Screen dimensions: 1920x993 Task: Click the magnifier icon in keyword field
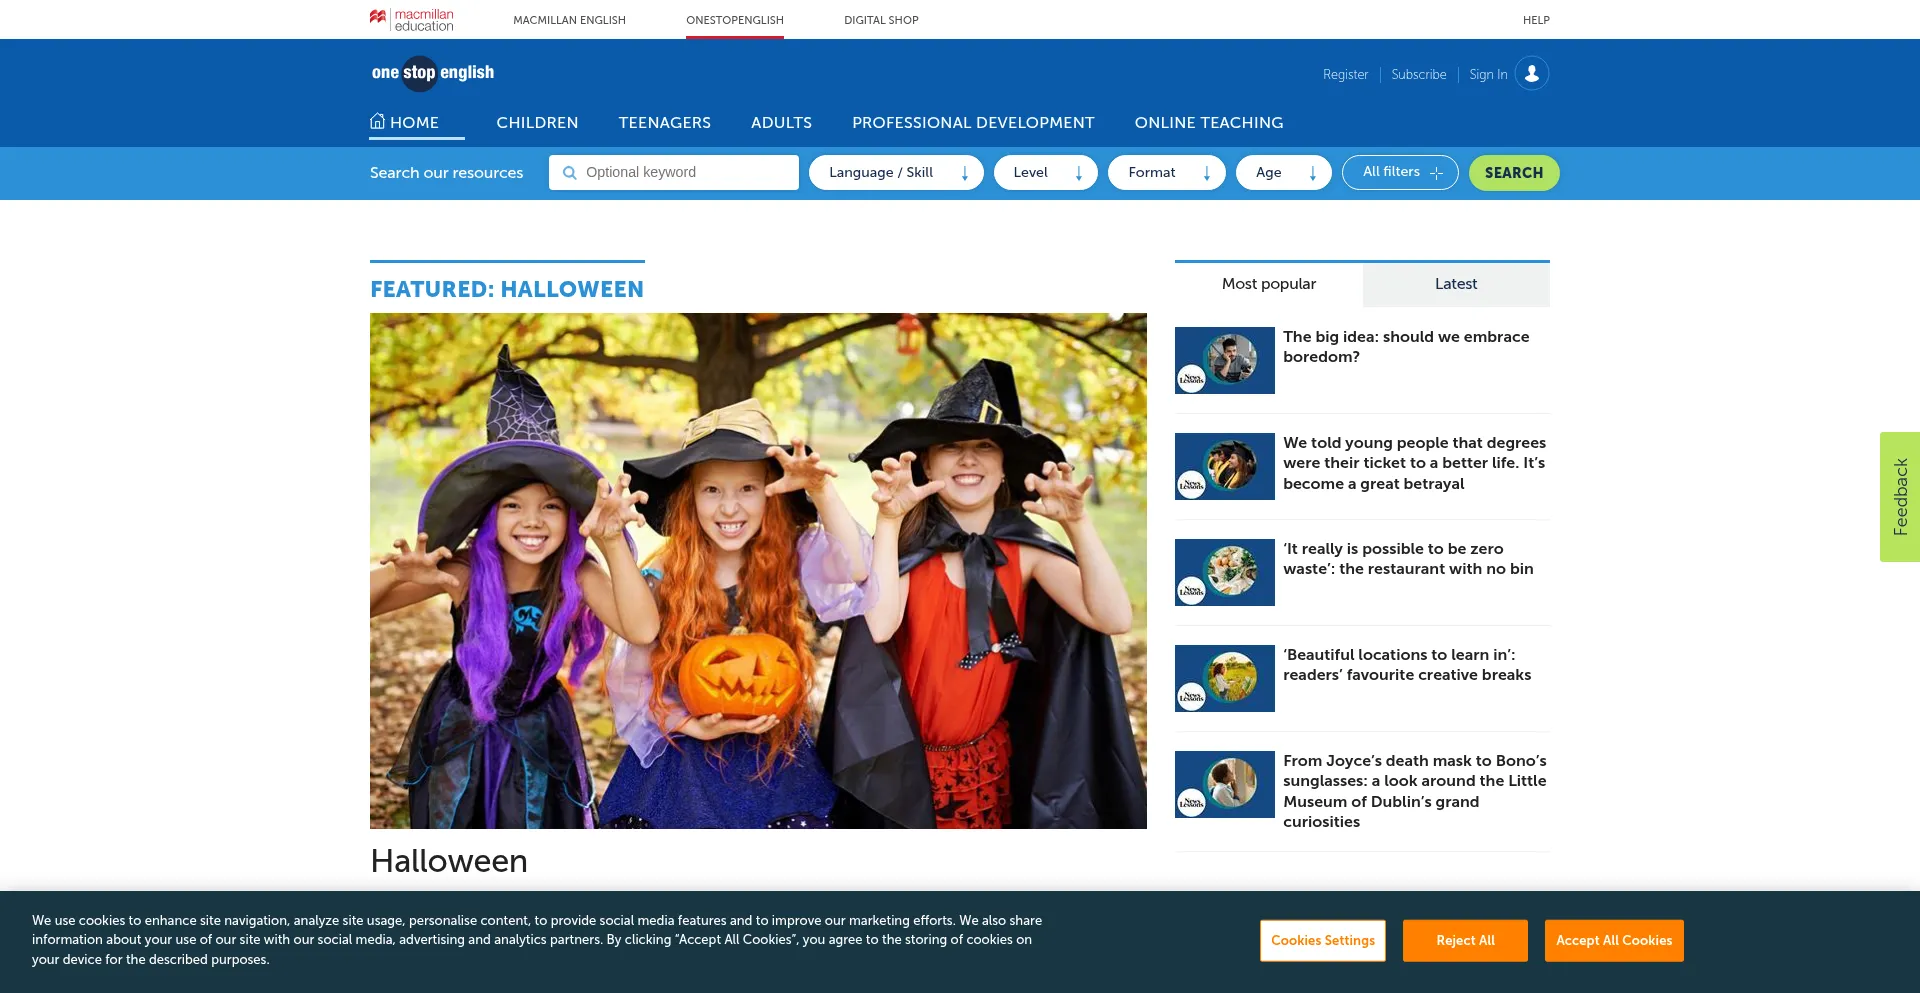pos(570,173)
